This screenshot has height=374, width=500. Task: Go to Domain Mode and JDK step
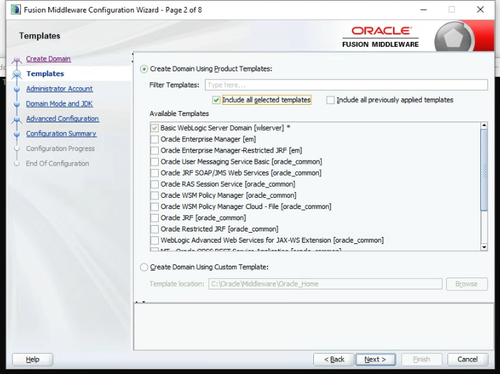pyautogui.click(x=59, y=104)
